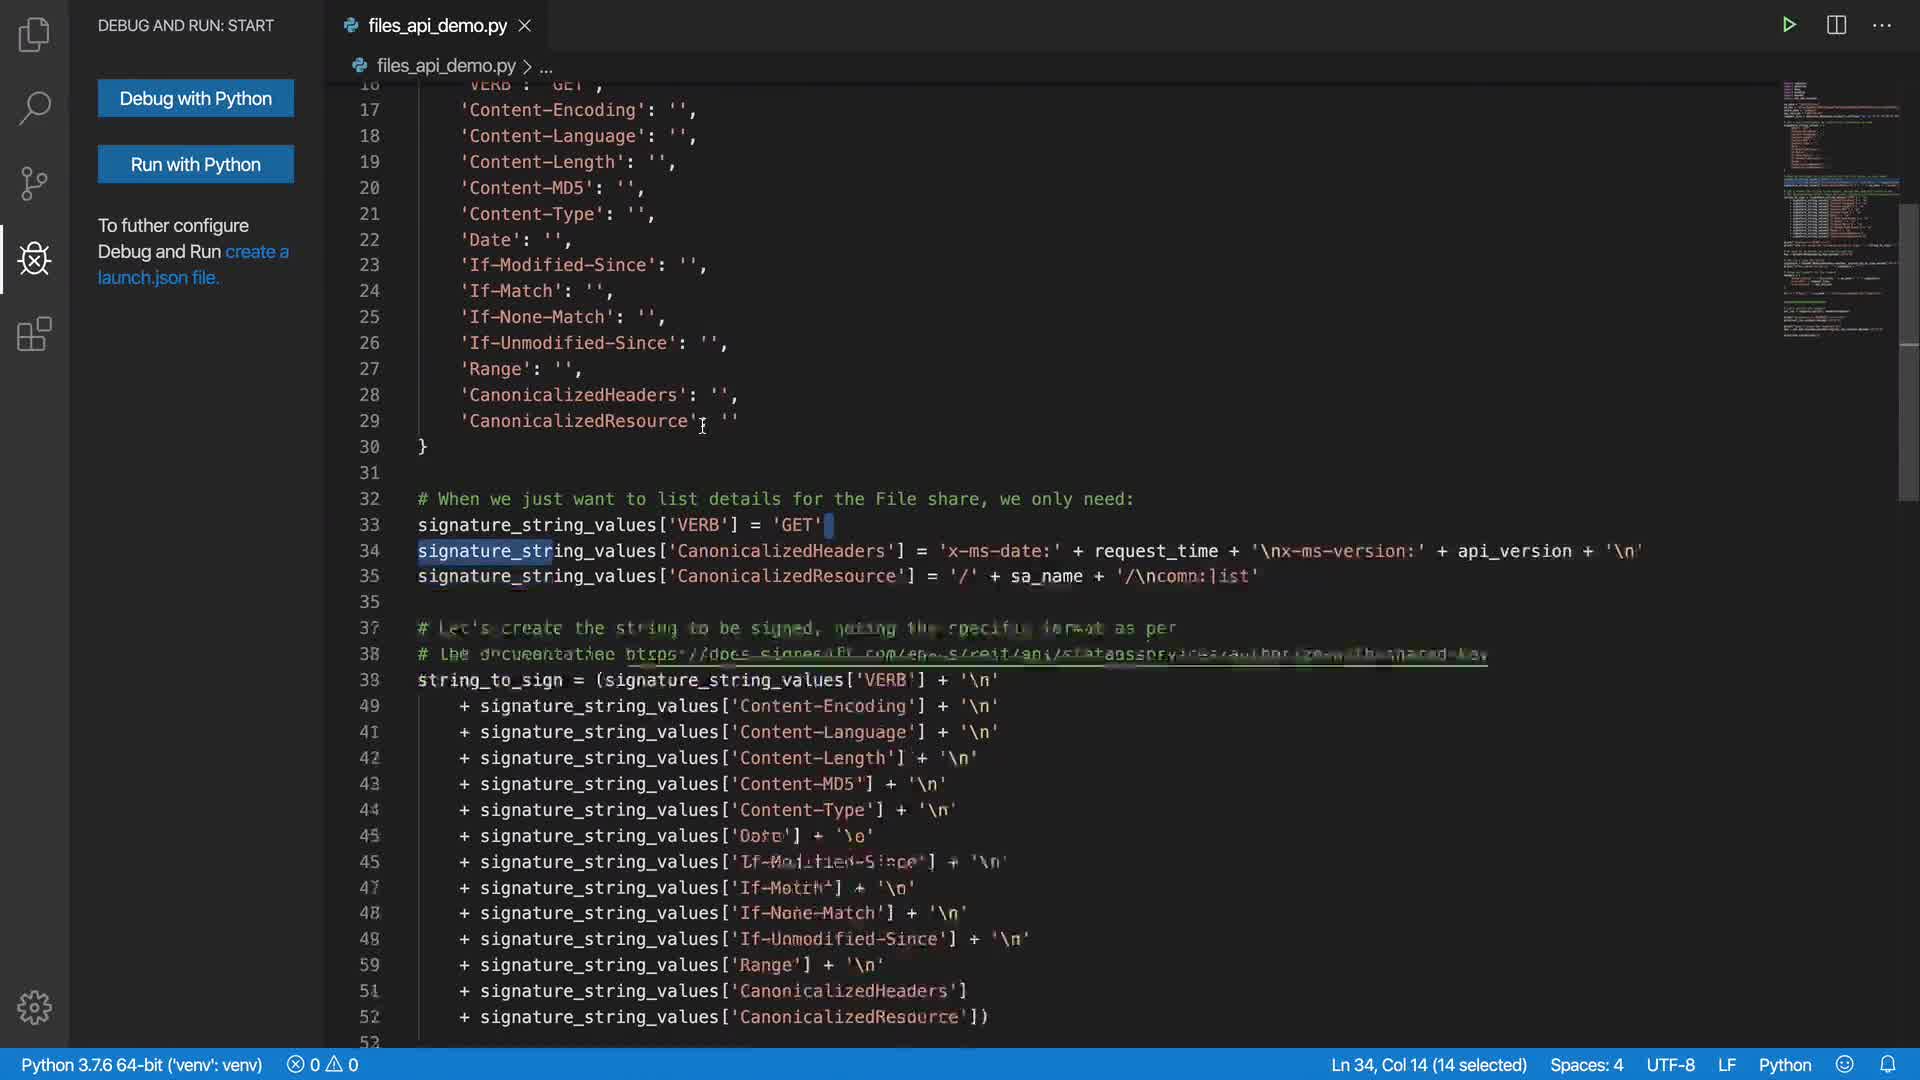Select the Debug and Run bug icon
The width and height of the screenshot is (1920, 1080).
(34, 259)
